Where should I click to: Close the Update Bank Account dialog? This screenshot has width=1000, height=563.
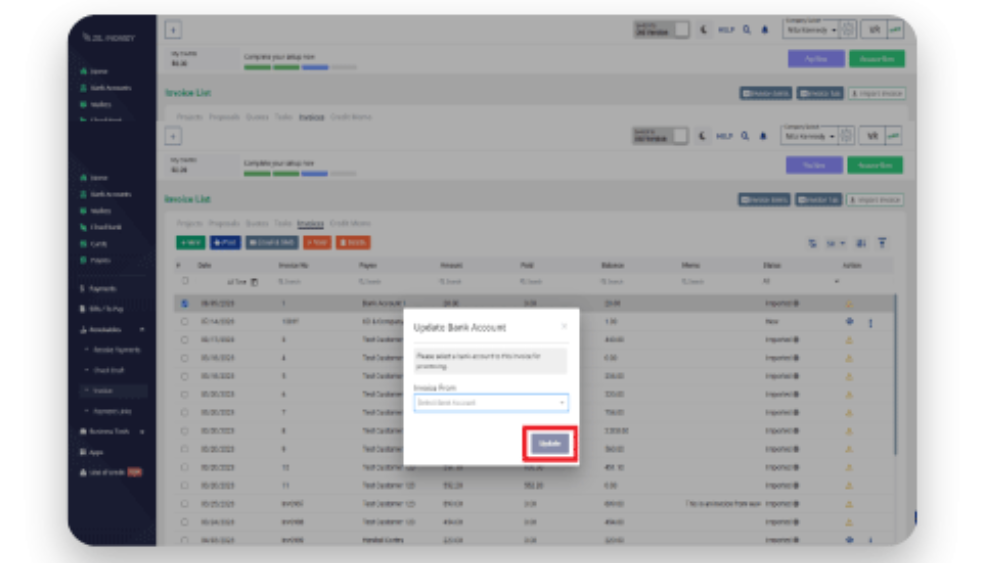564,326
